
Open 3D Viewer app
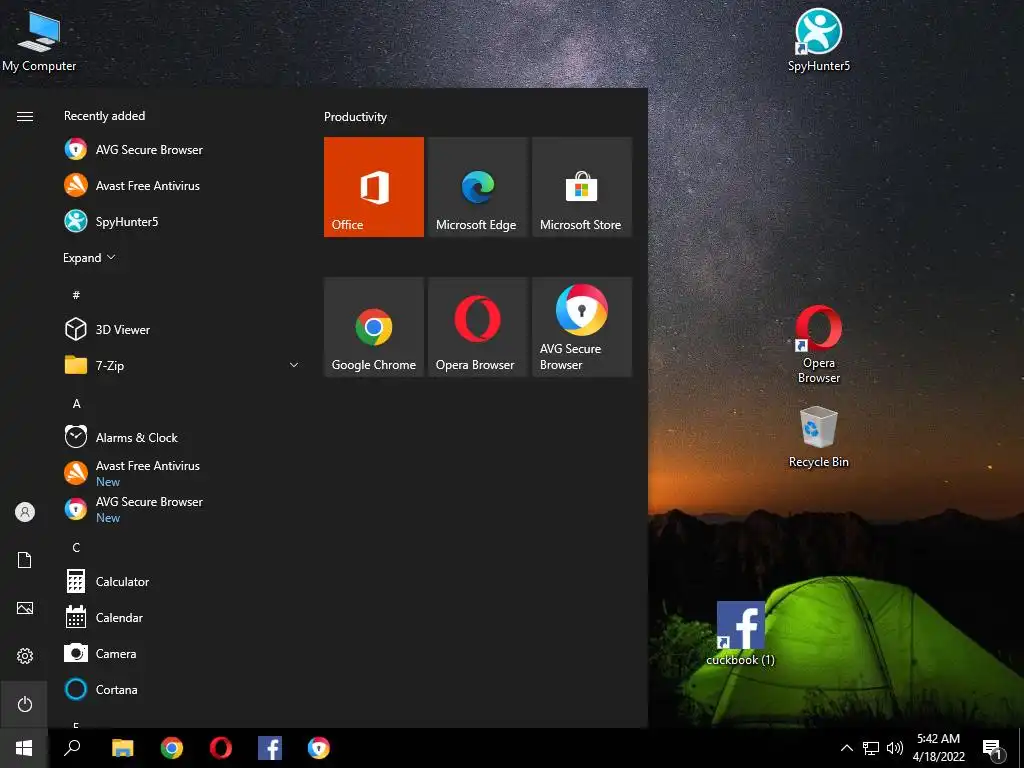click(x=183, y=329)
